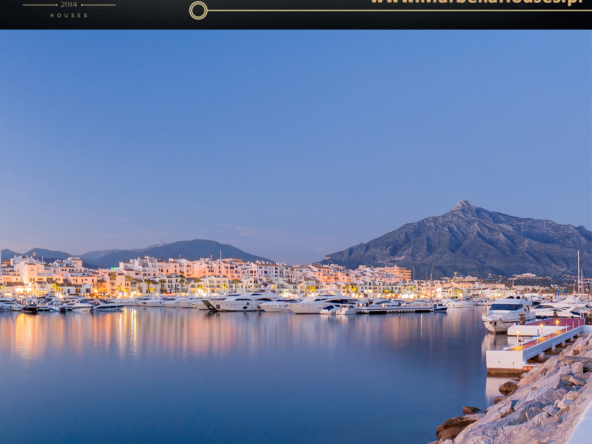This screenshot has height=444, width=592.
Task: Click the marina harbor photo
Action: (x=296, y=237)
